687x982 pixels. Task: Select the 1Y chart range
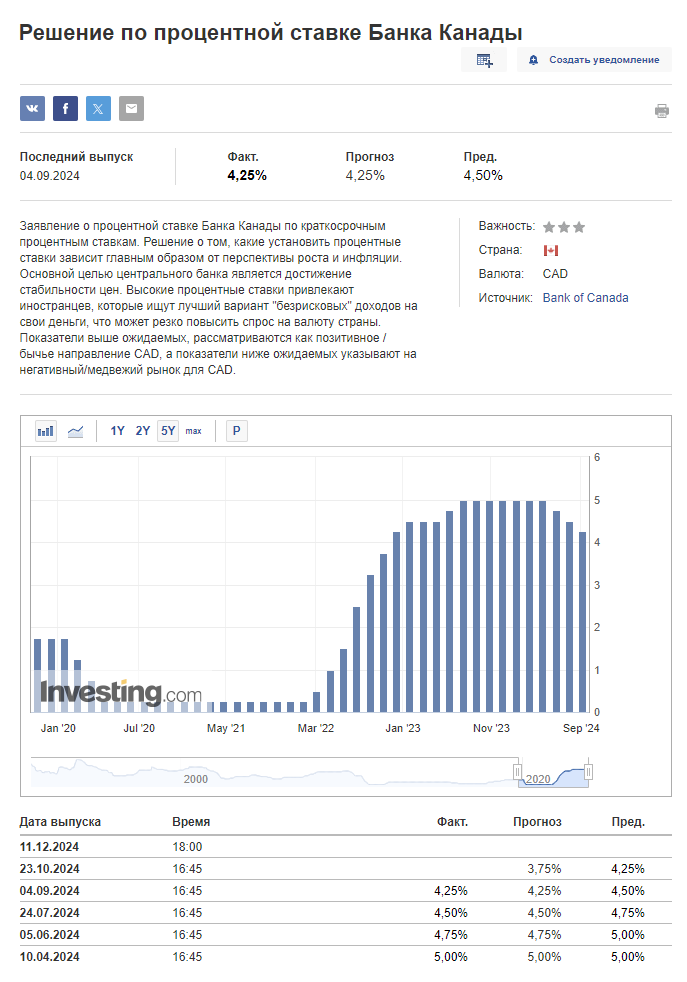coord(117,431)
